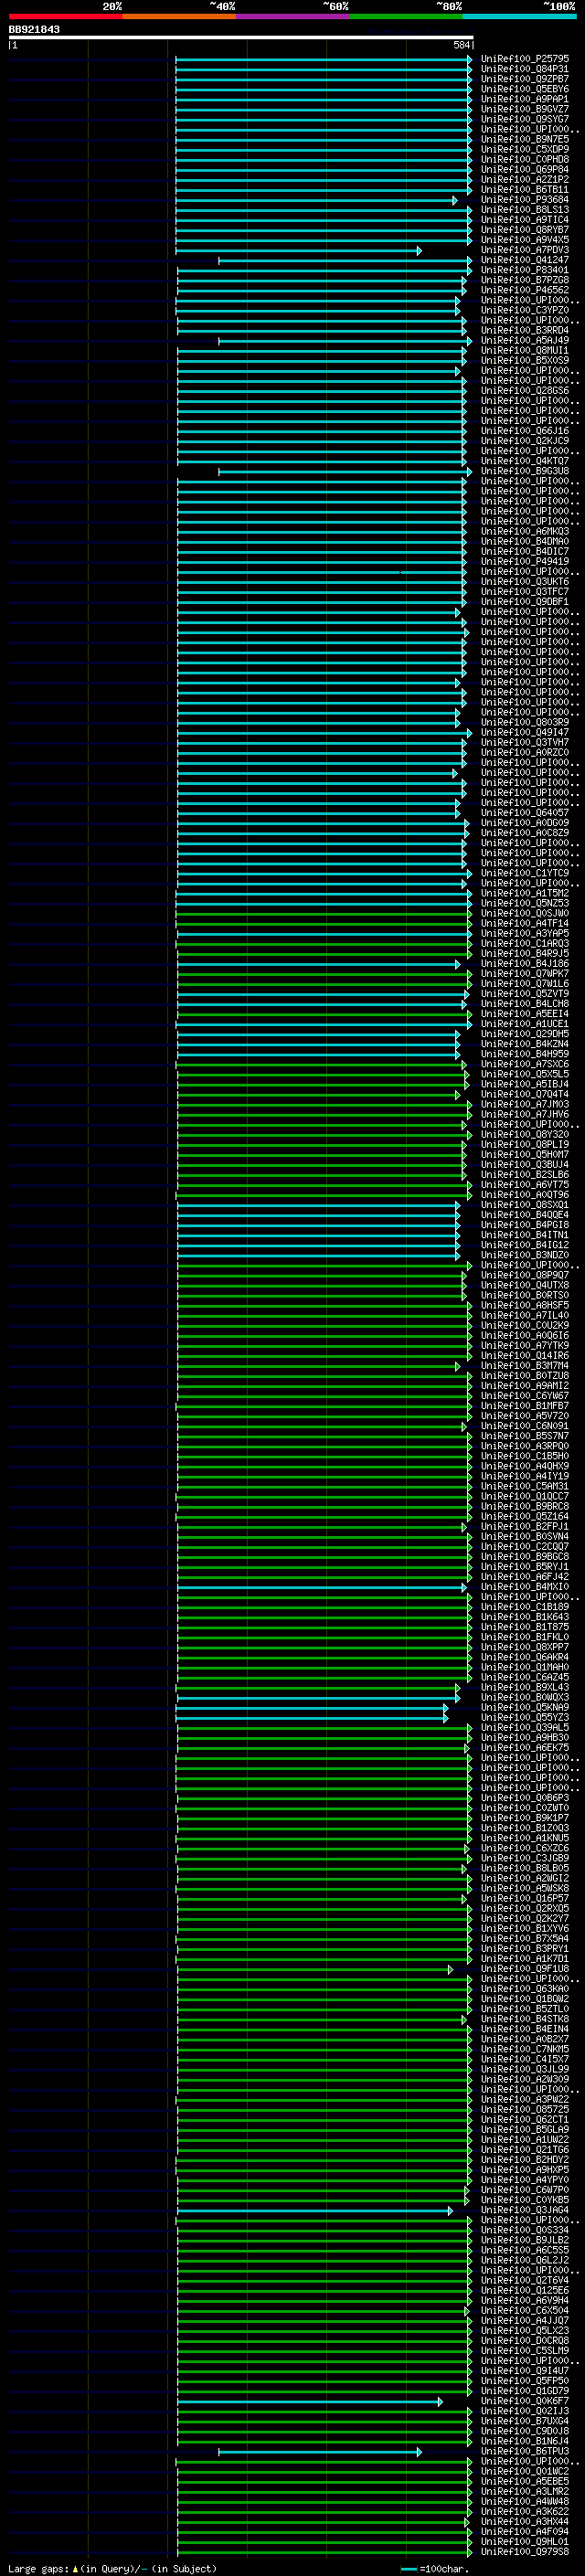This screenshot has height=2576, width=585.
Task: Click the =100char. scale legend
Action: point(435,2568)
